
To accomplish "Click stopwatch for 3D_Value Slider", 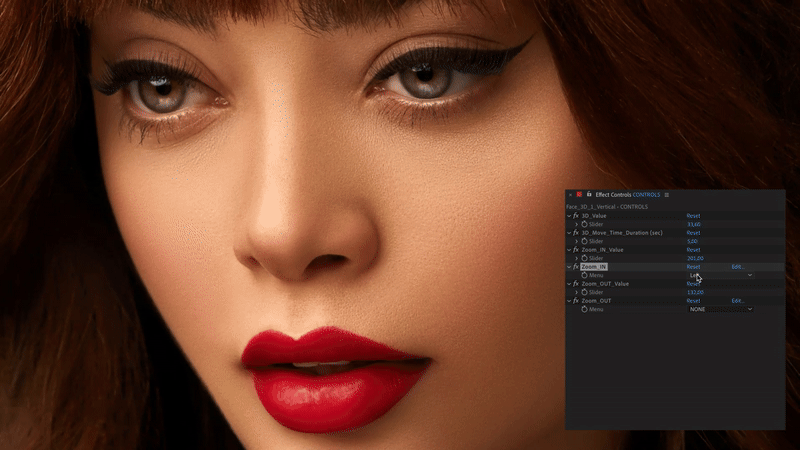I will coord(584,224).
